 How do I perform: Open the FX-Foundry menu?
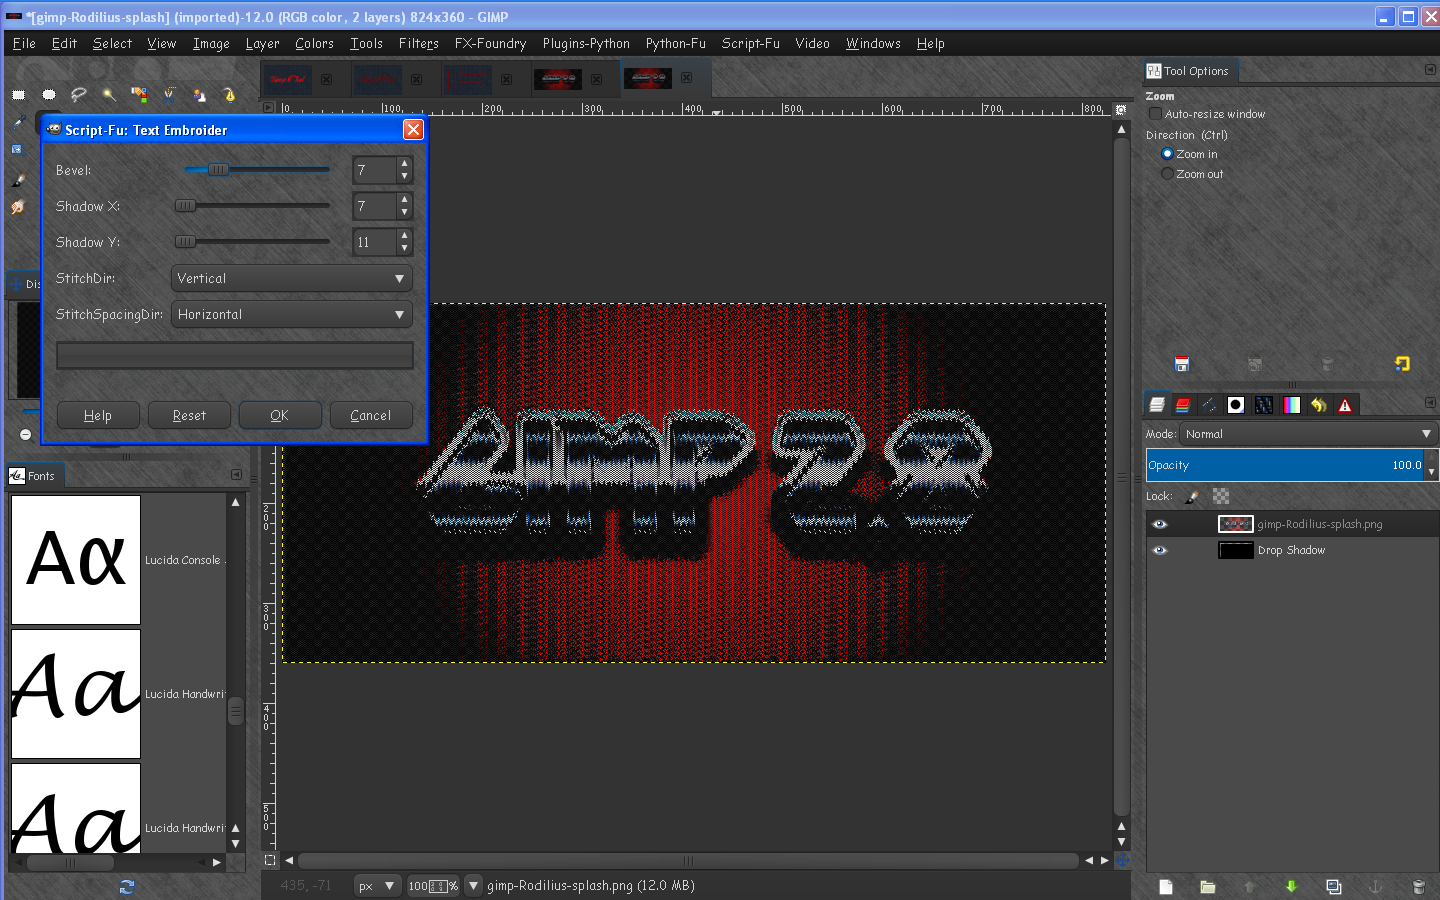490,44
